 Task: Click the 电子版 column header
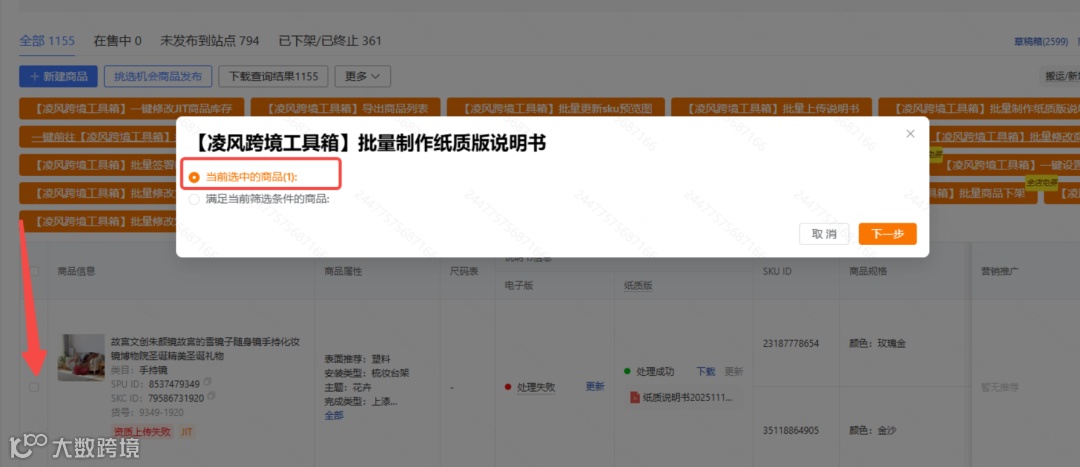[519, 284]
